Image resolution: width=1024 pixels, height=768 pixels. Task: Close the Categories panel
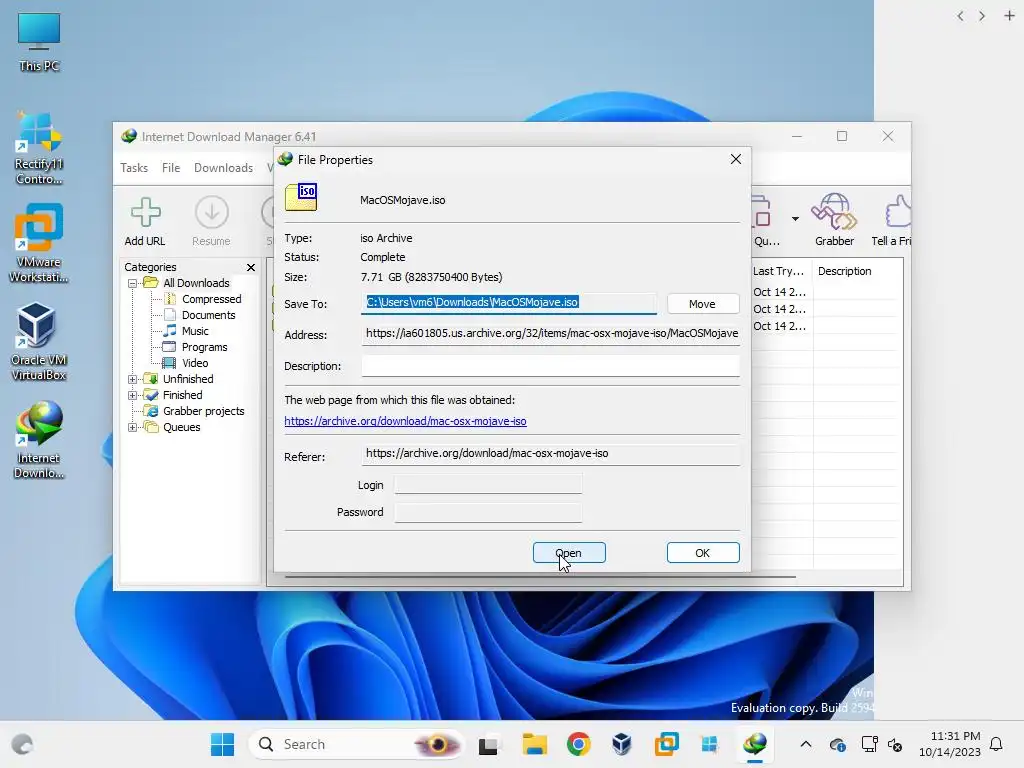point(251,268)
